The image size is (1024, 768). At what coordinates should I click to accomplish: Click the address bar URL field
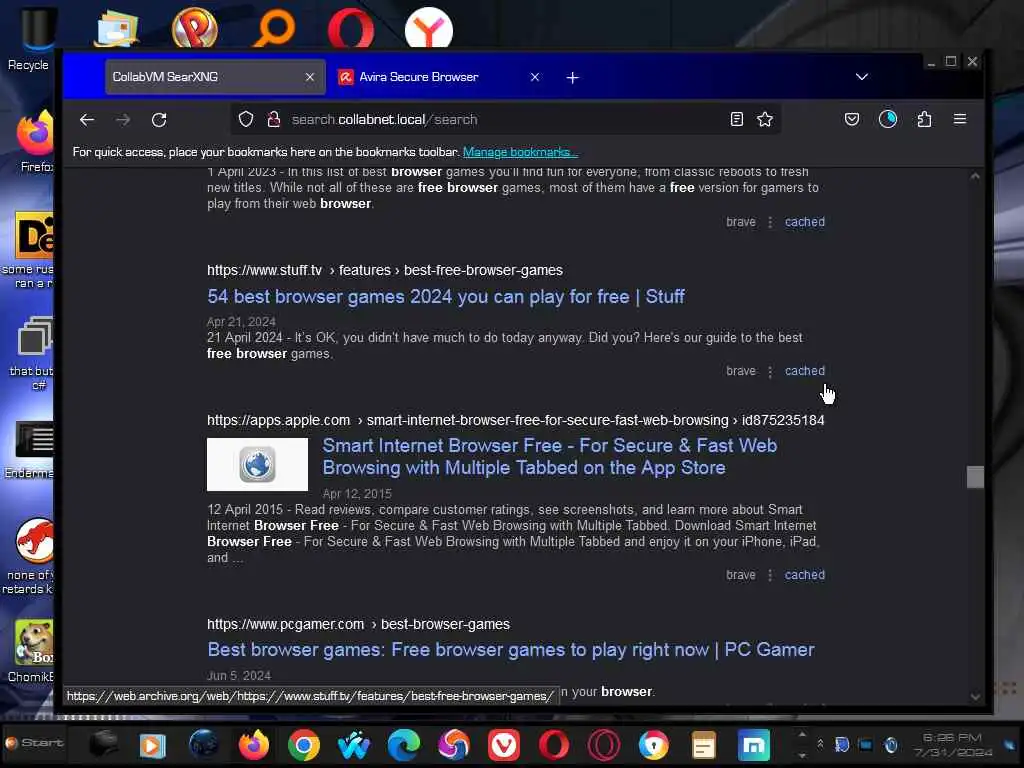click(x=503, y=120)
